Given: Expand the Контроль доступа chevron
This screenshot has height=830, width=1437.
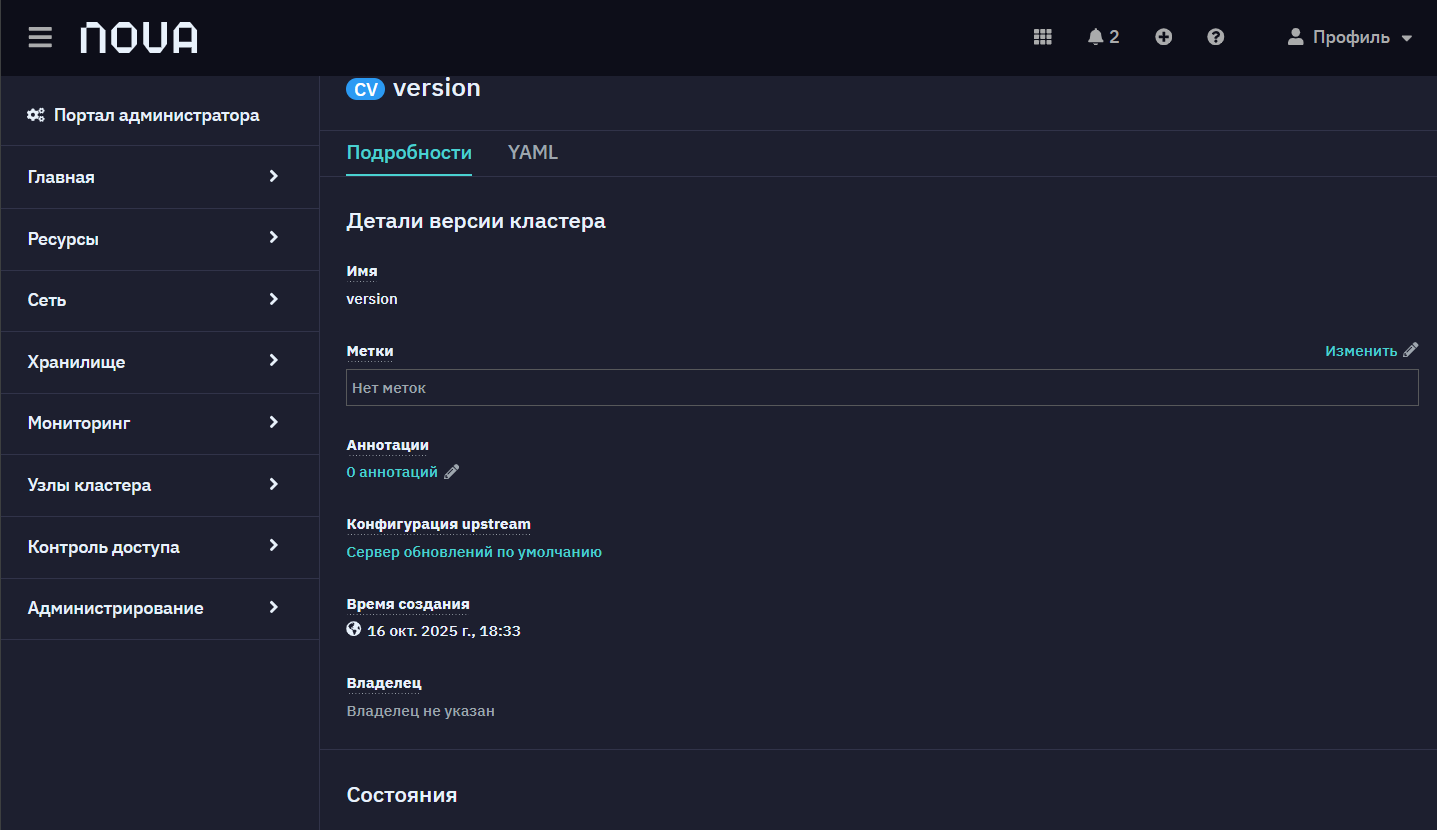Looking at the screenshot, I should pyautogui.click(x=273, y=546).
